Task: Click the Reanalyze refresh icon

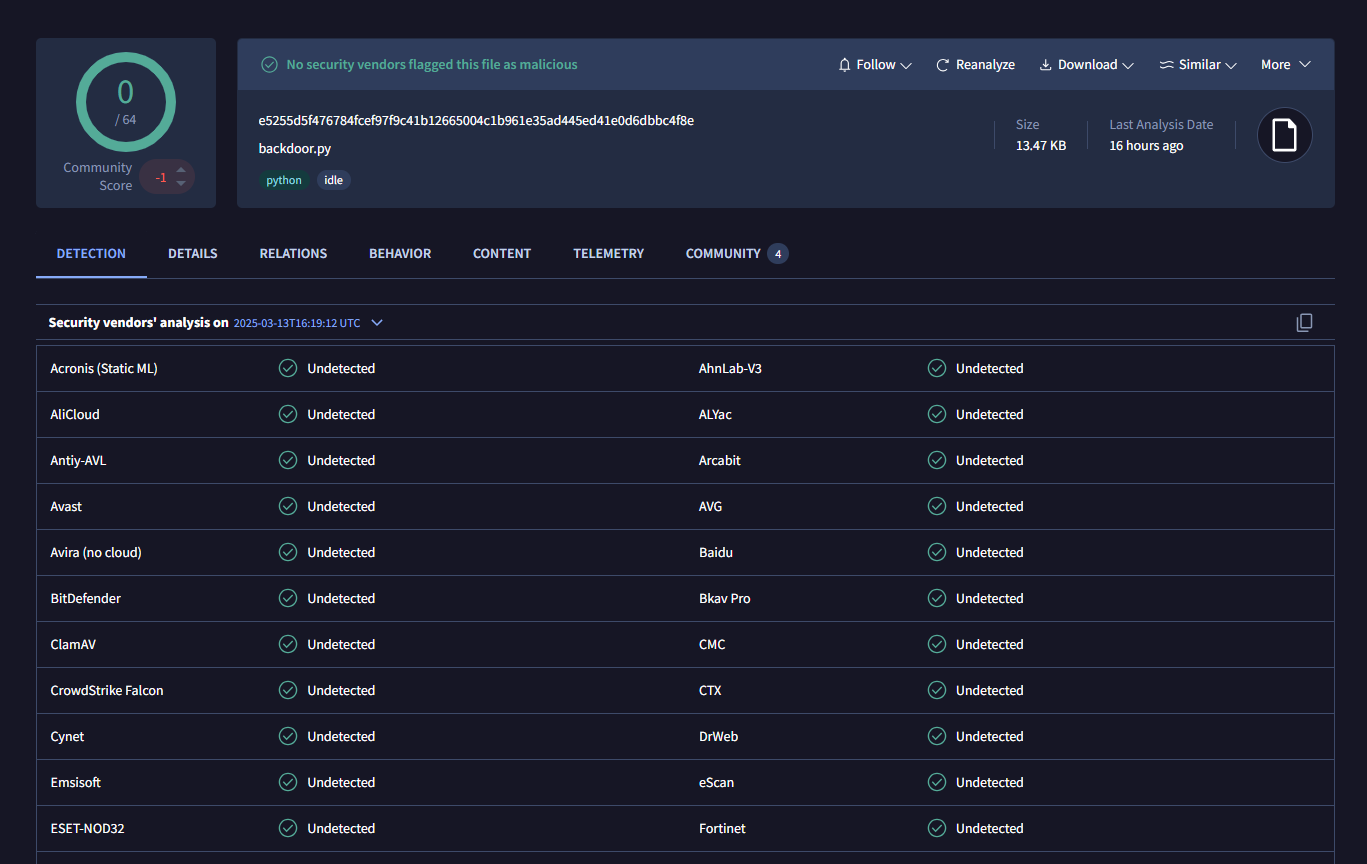Action: point(942,65)
